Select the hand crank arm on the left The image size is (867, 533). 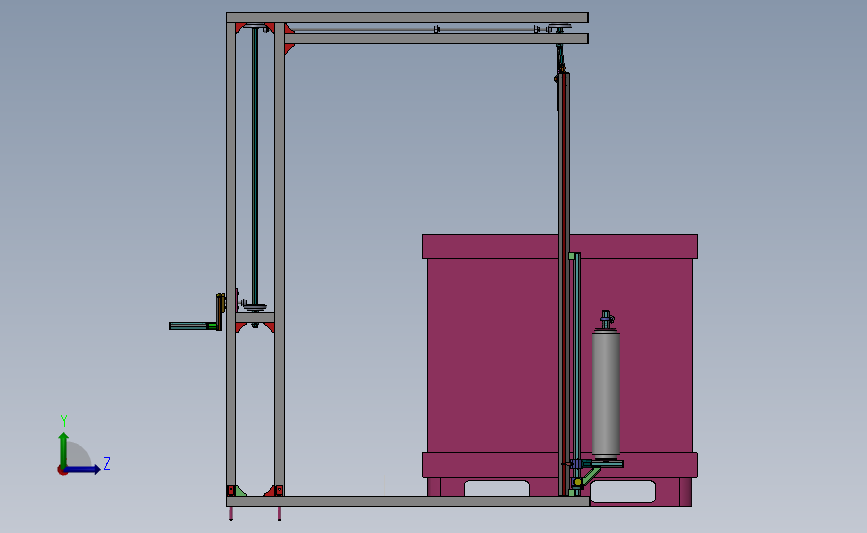(x=192, y=326)
